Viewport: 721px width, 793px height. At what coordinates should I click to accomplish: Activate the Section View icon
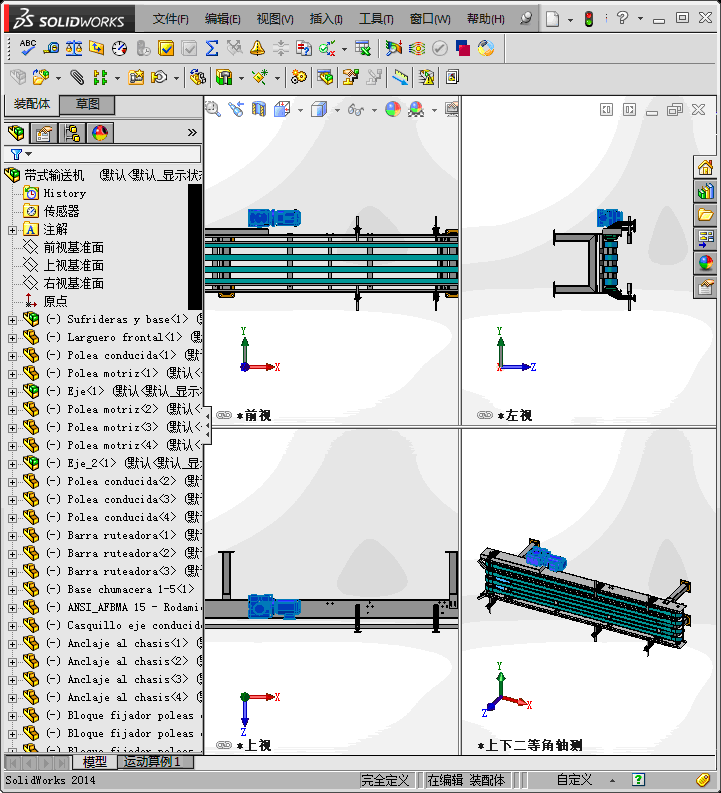(x=258, y=109)
